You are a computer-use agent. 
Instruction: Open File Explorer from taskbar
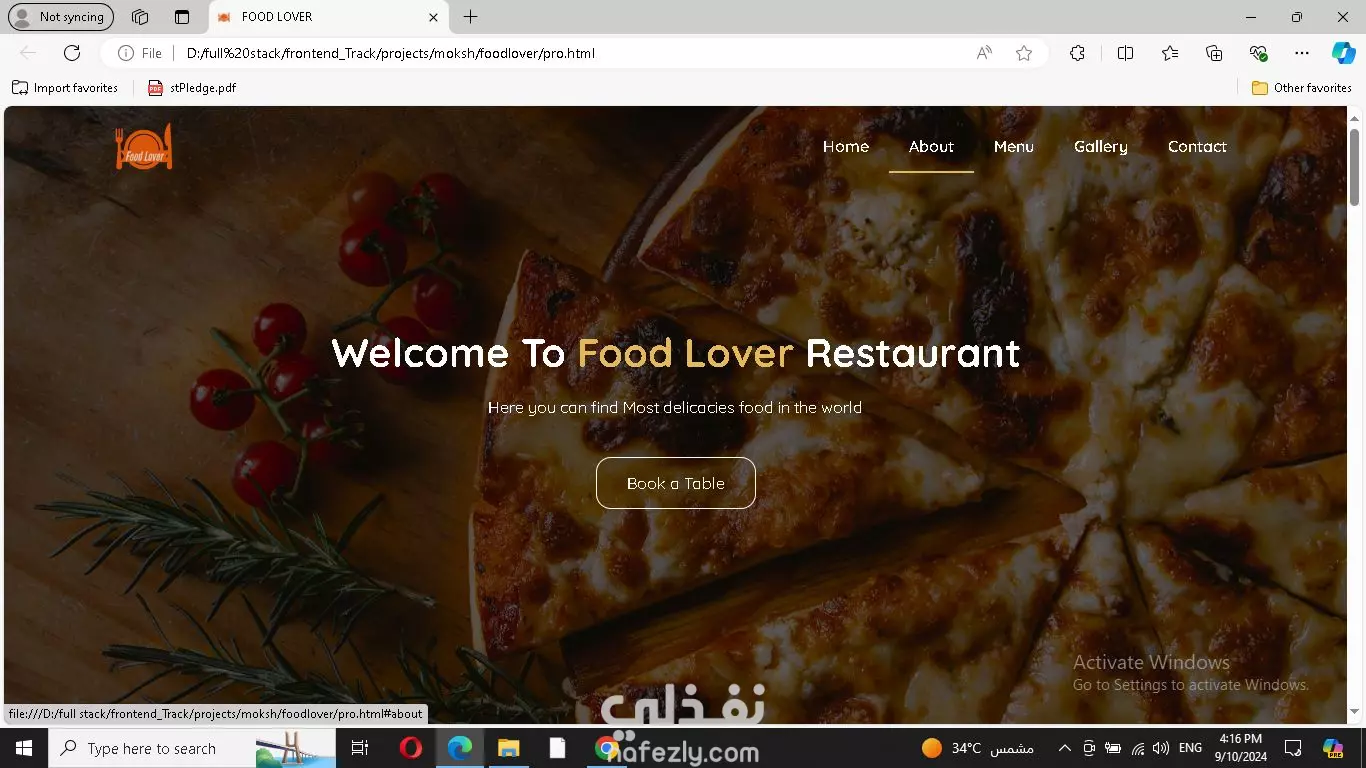tap(509, 748)
